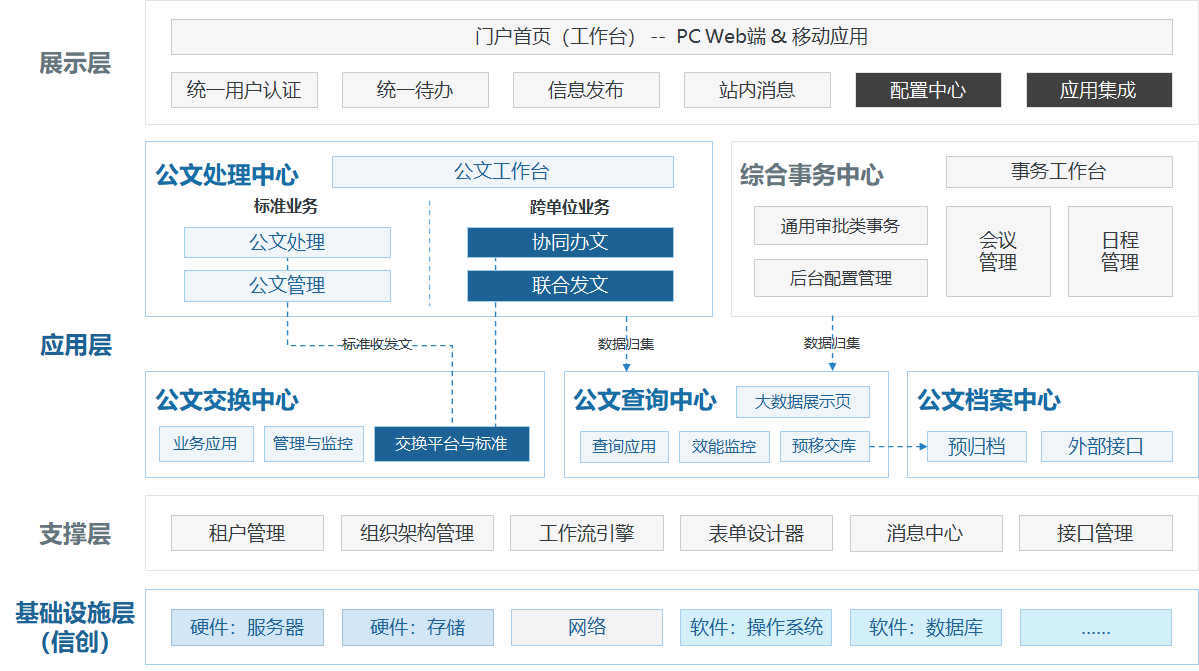Click the 表单设计器 box

coord(756,533)
